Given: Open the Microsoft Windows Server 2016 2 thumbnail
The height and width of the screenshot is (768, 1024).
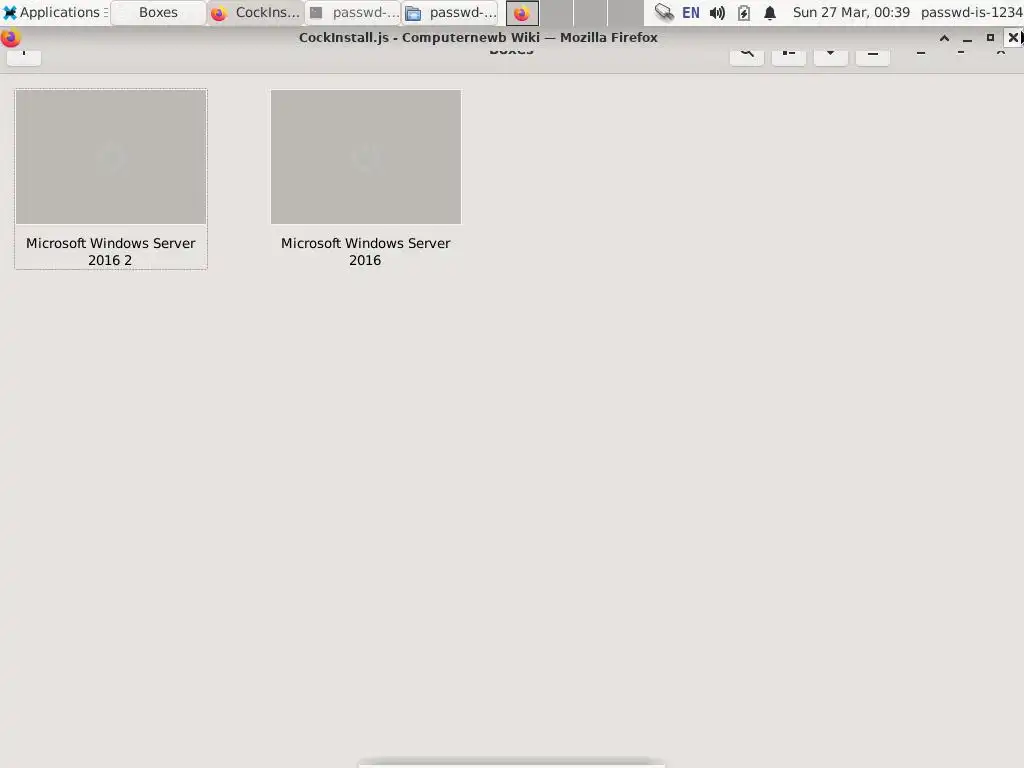Looking at the screenshot, I should point(111,157).
